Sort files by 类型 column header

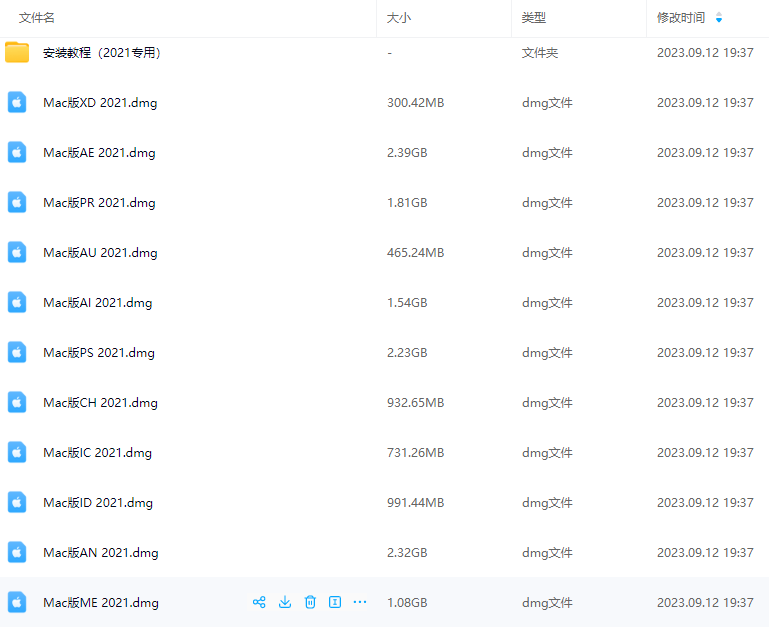(x=534, y=18)
